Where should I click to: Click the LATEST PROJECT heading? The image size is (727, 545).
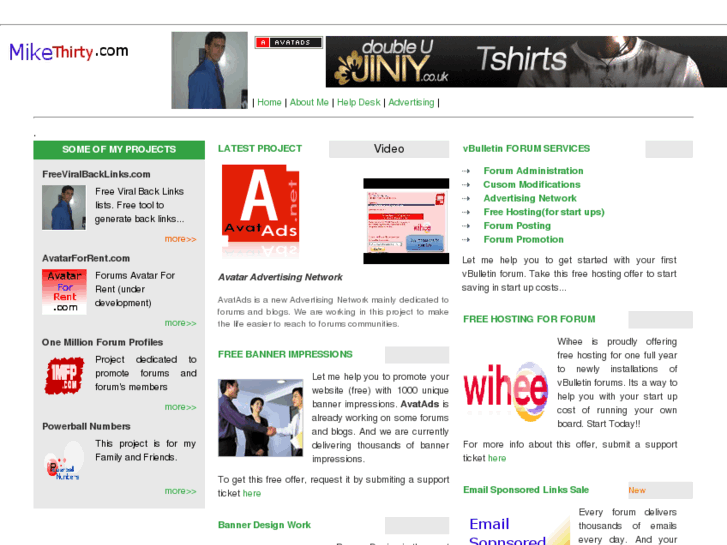point(260,149)
